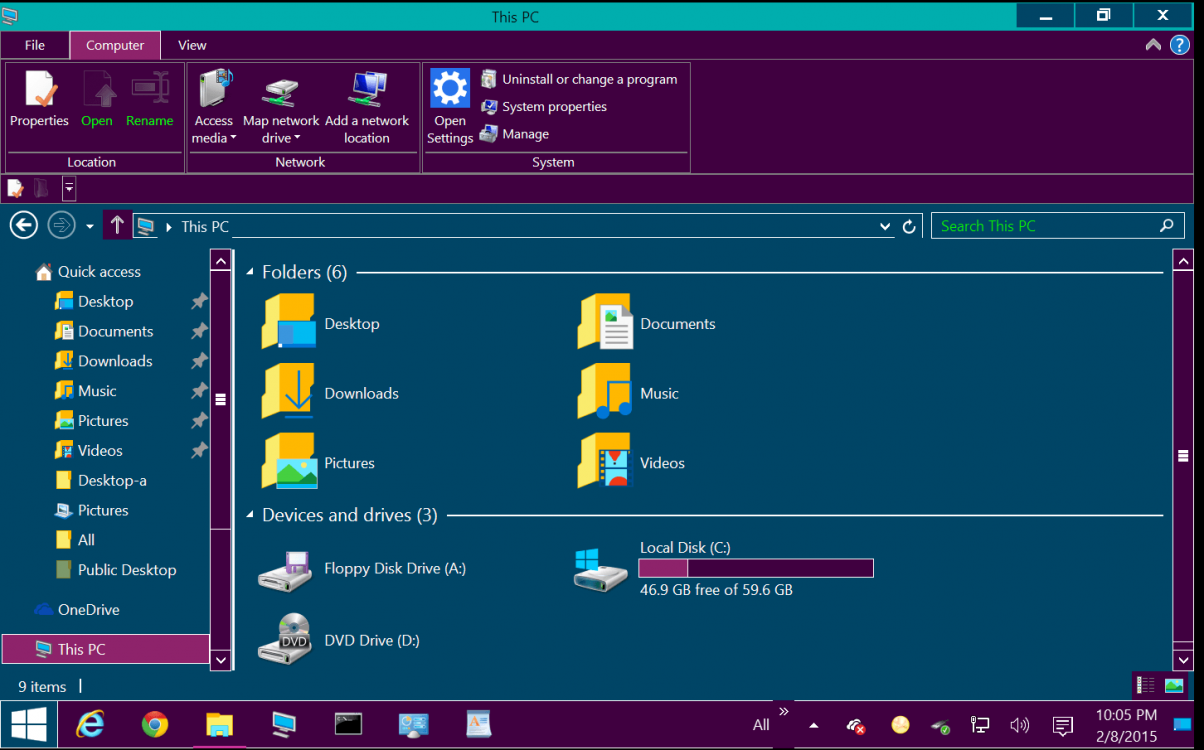Refresh the This PC address bar
Image resolution: width=1204 pixels, height=750 pixels.
[909, 227]
